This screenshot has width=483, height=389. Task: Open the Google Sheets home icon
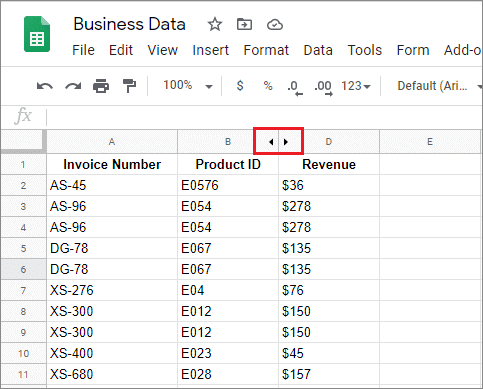pyautogui.click(x=37, y=34)
